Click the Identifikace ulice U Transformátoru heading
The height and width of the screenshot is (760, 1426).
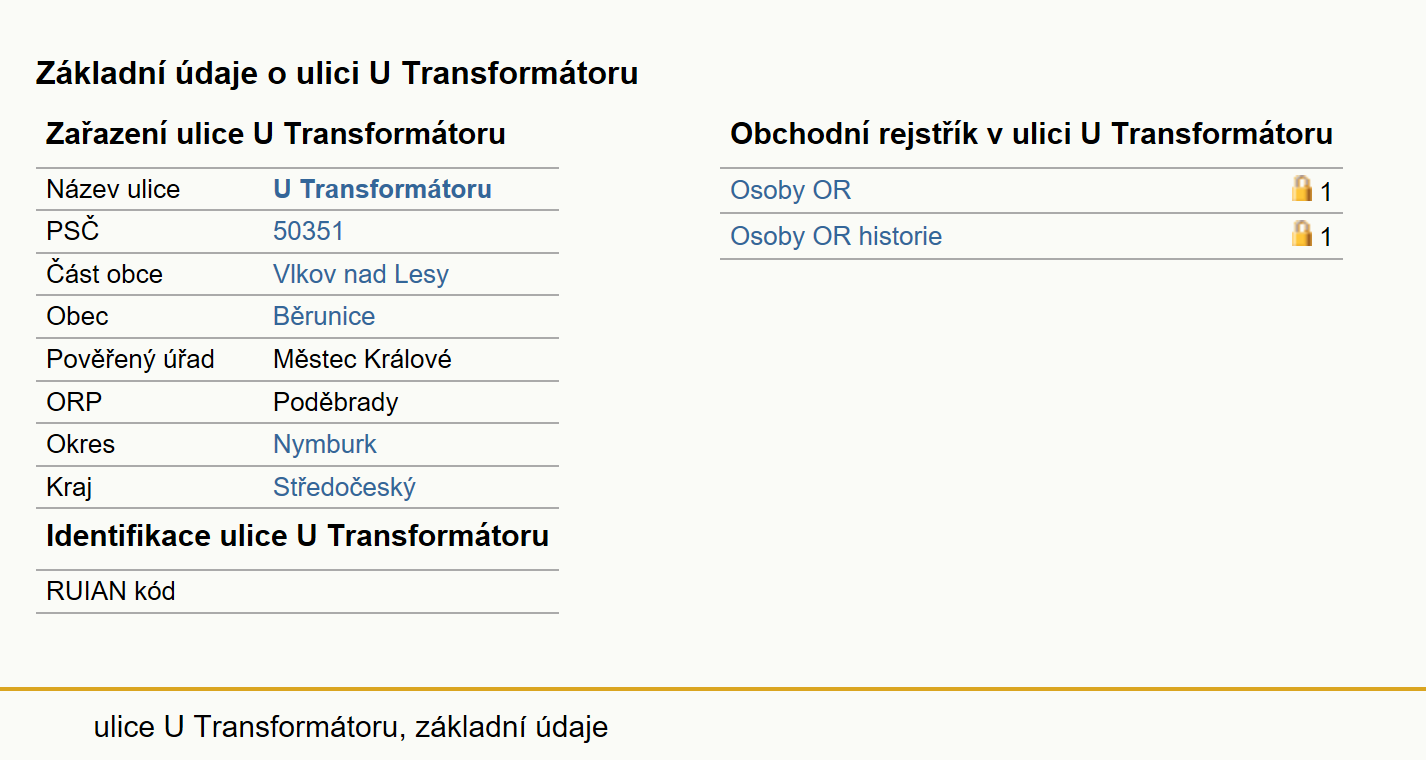tap(298, 535)
